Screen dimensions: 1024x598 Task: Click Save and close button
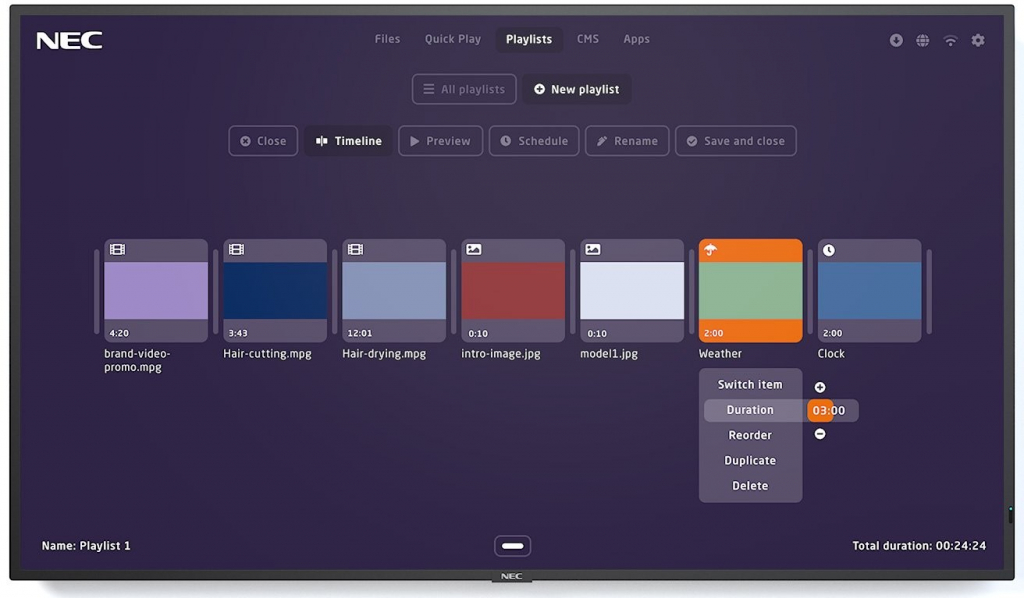(x=735, y=141)
